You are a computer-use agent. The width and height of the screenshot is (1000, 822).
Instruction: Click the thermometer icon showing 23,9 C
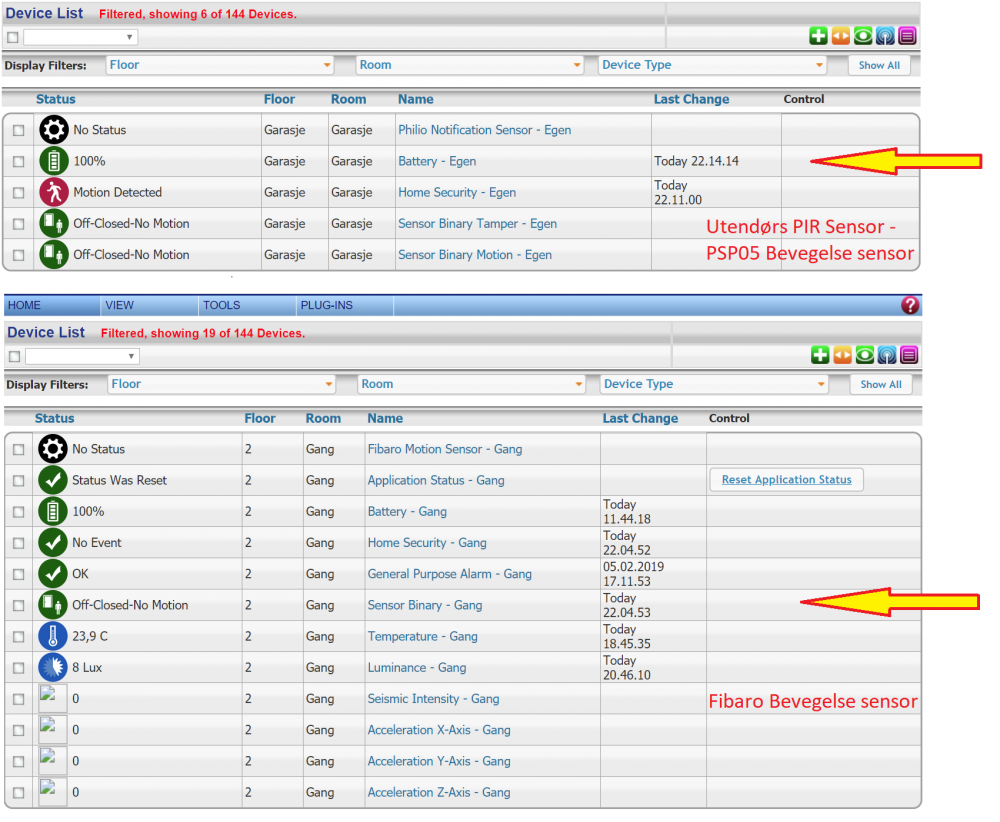pos(52,636)
